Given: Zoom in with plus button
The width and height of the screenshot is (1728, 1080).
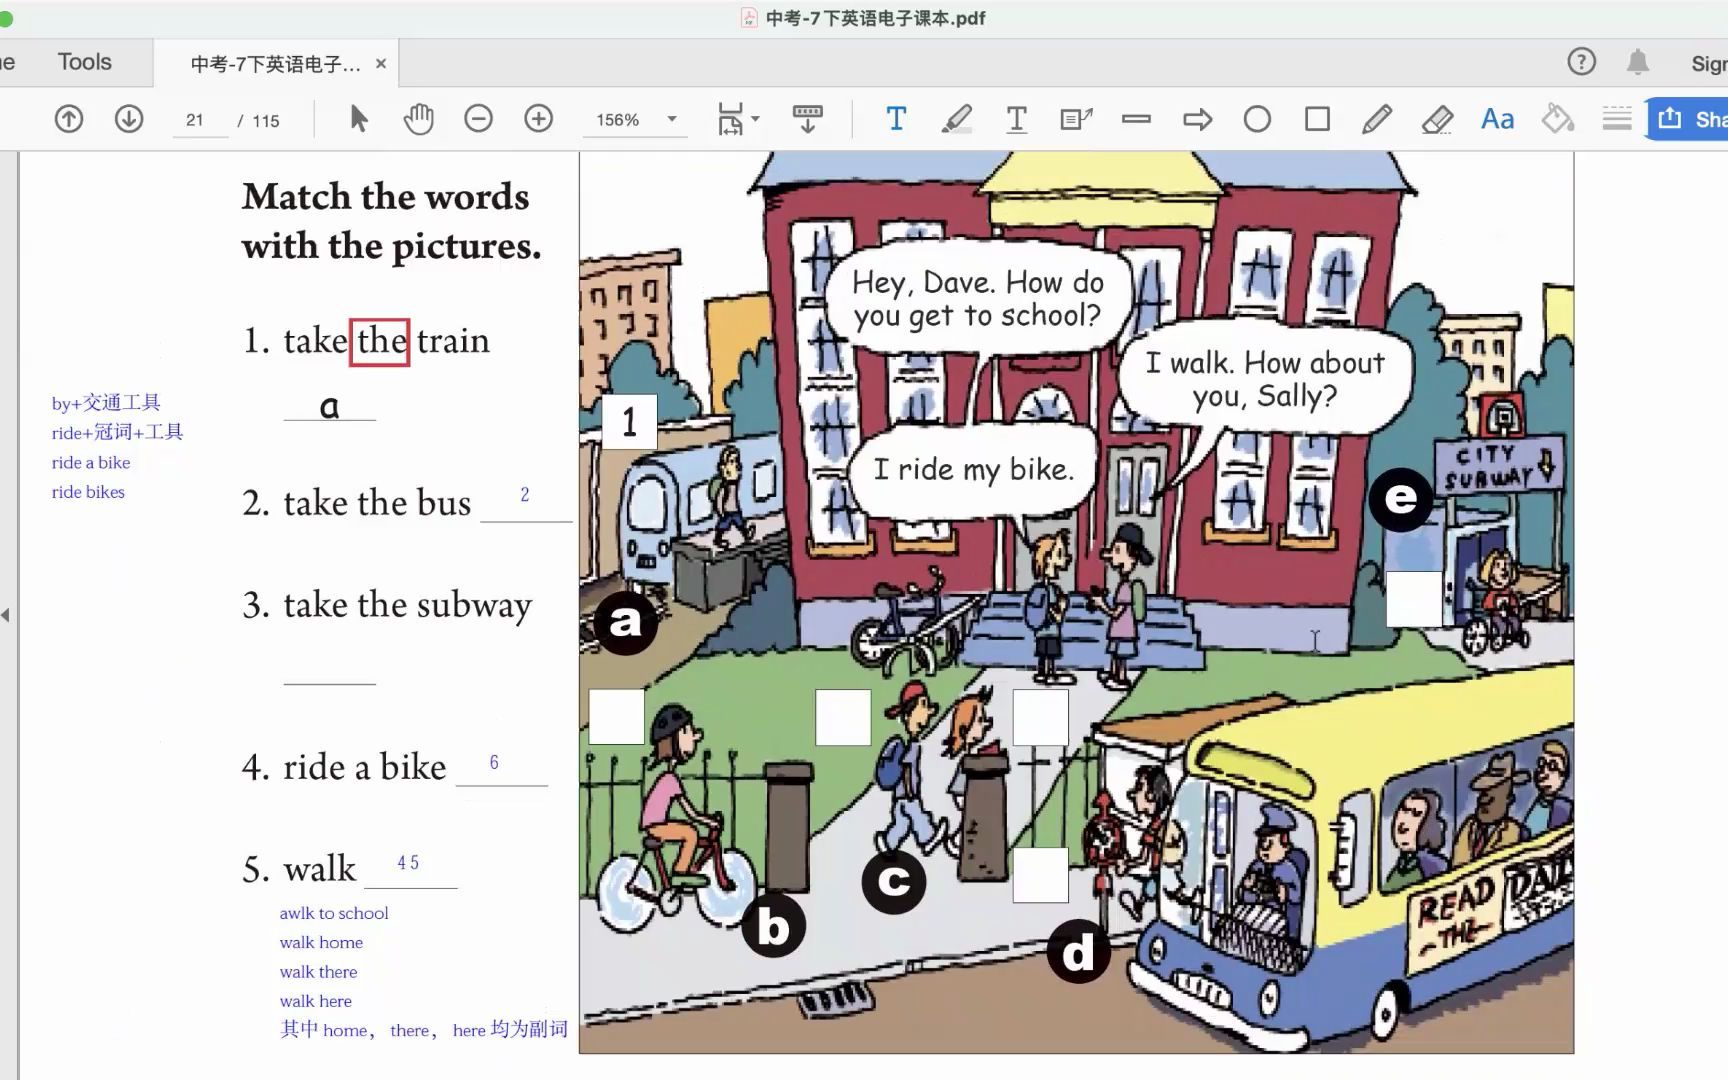Looking at the screenshot, I should [x=539, y=119].
